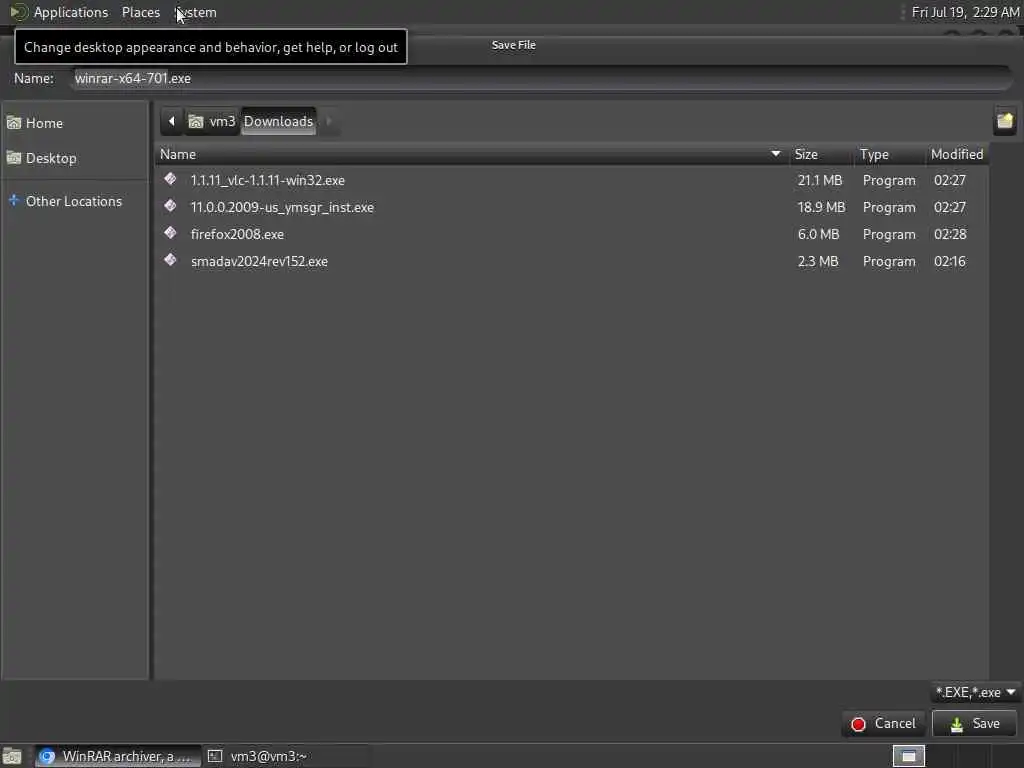Click the forward arrow in path bar
The width and height of the screenshot is (1024, 768).
tap(328, 121)
